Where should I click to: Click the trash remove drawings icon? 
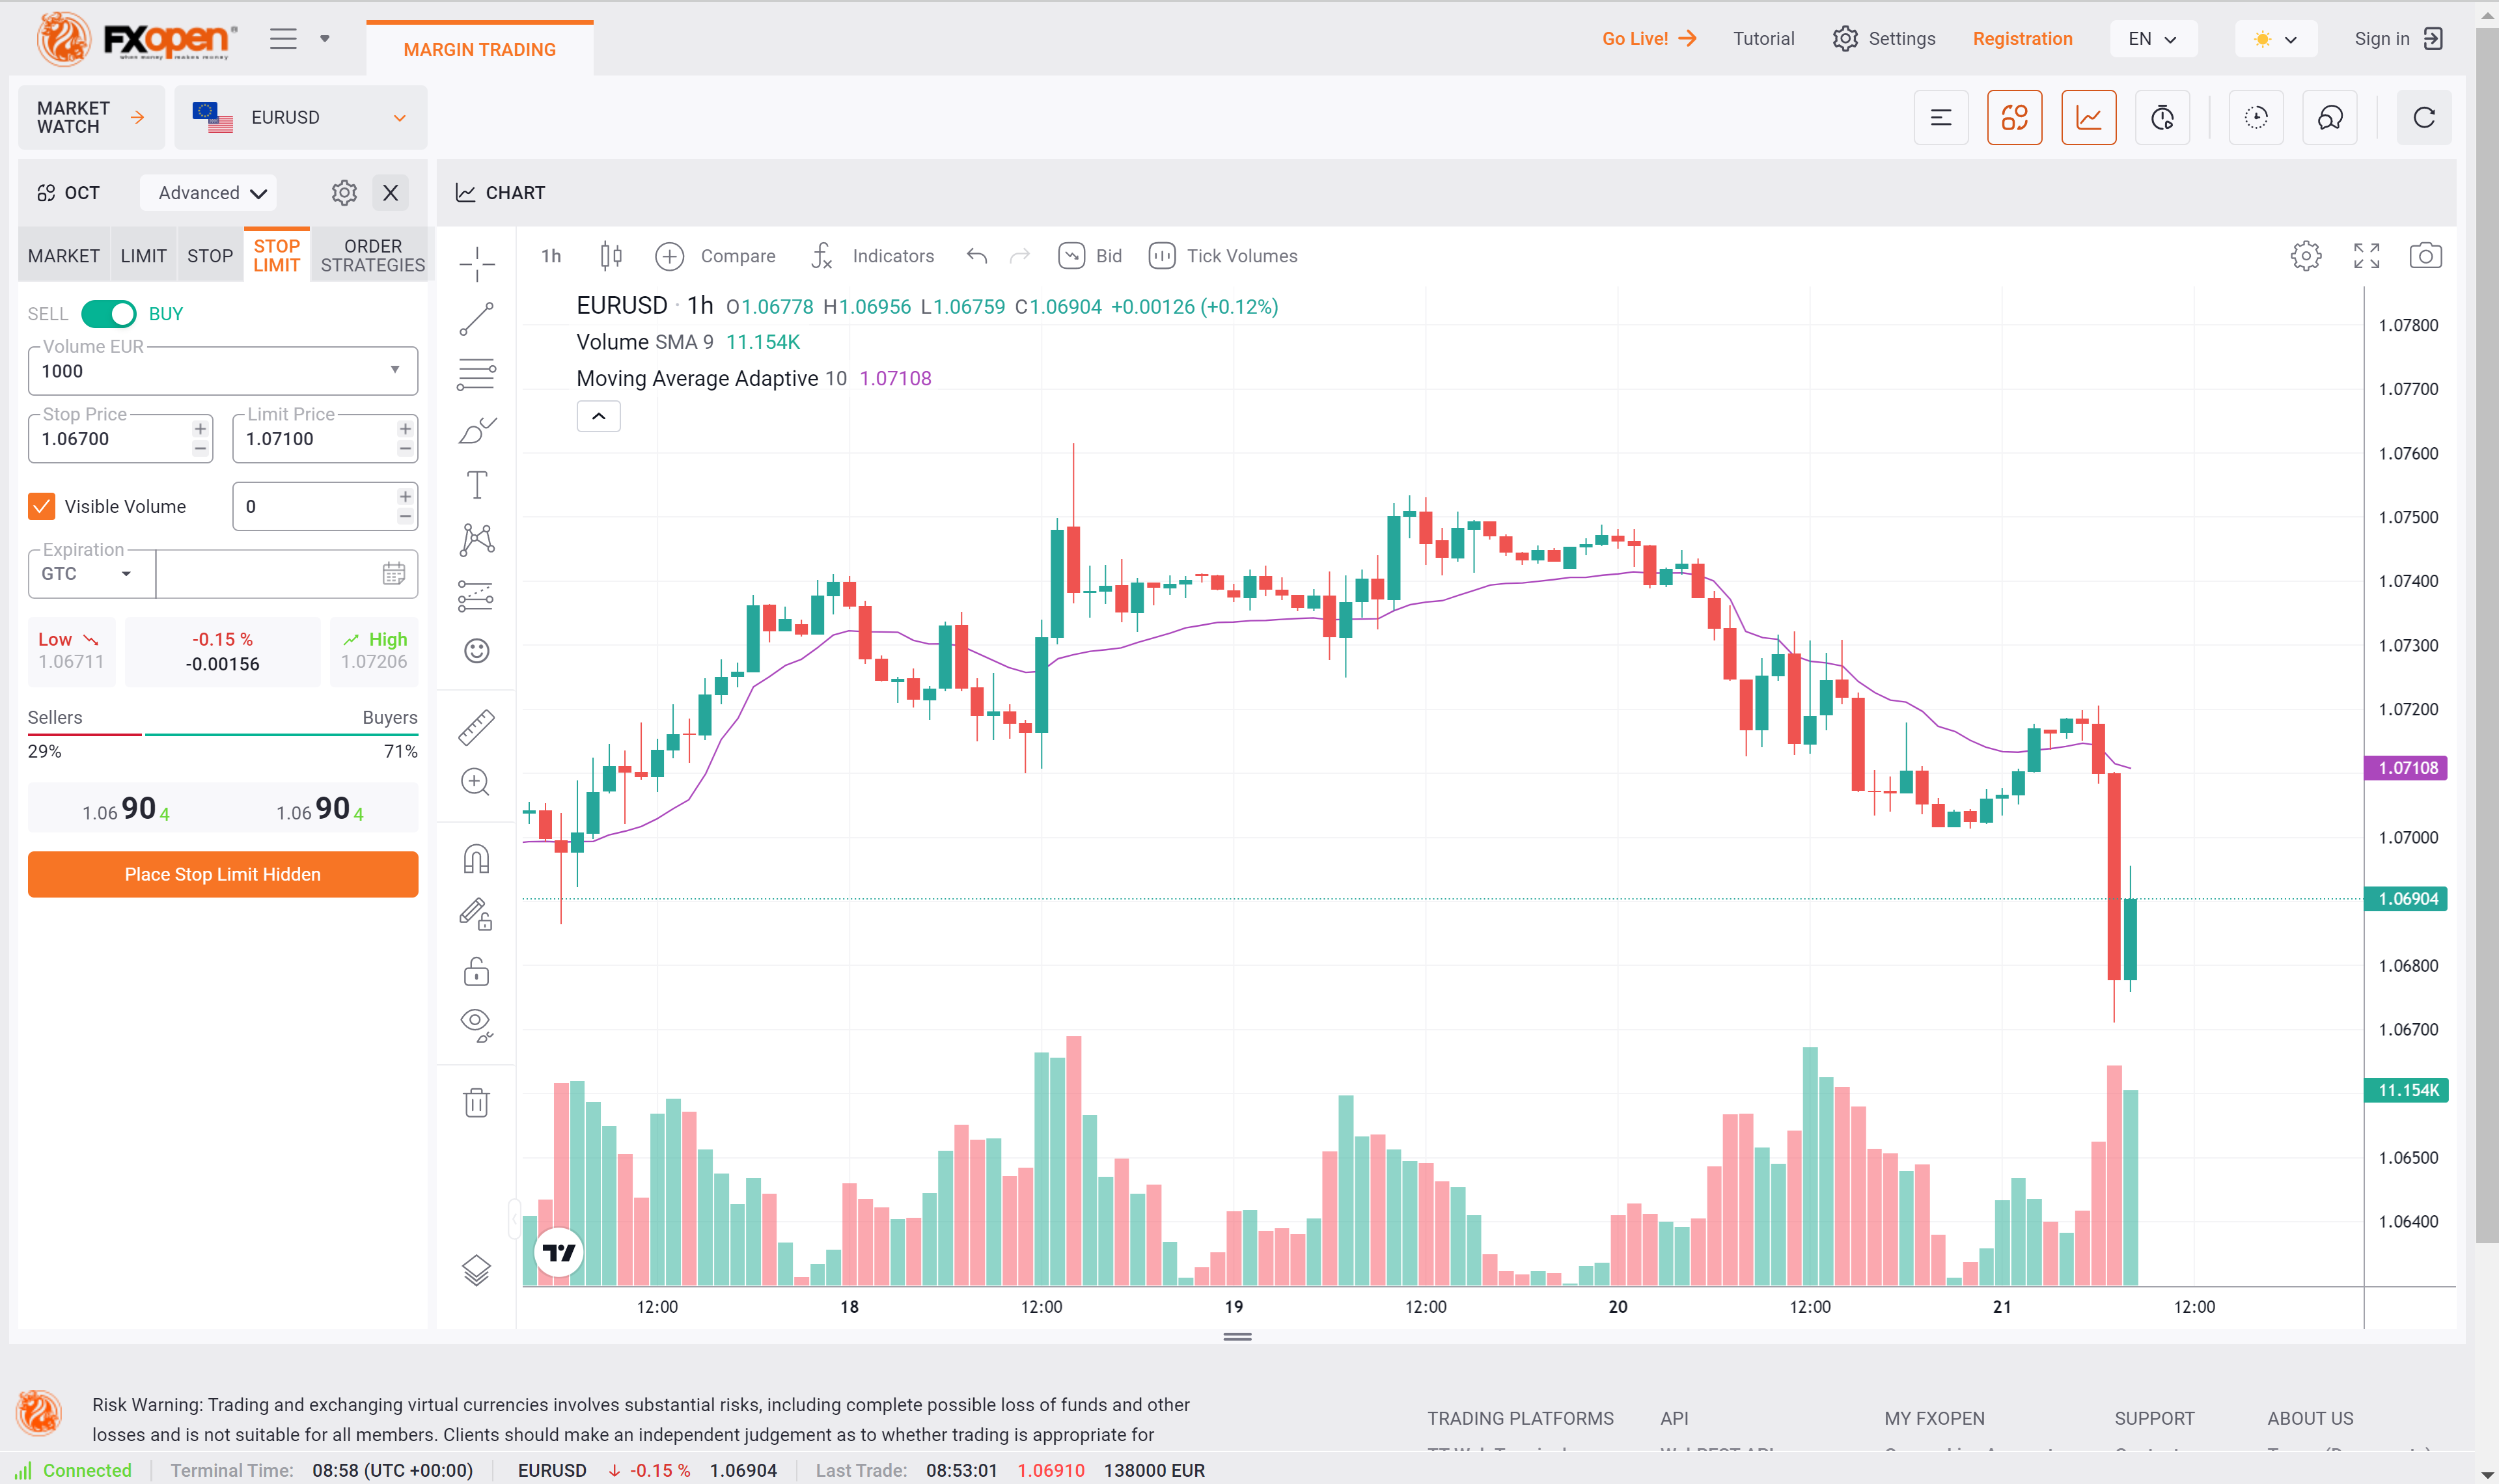(x=477, y=1102)
